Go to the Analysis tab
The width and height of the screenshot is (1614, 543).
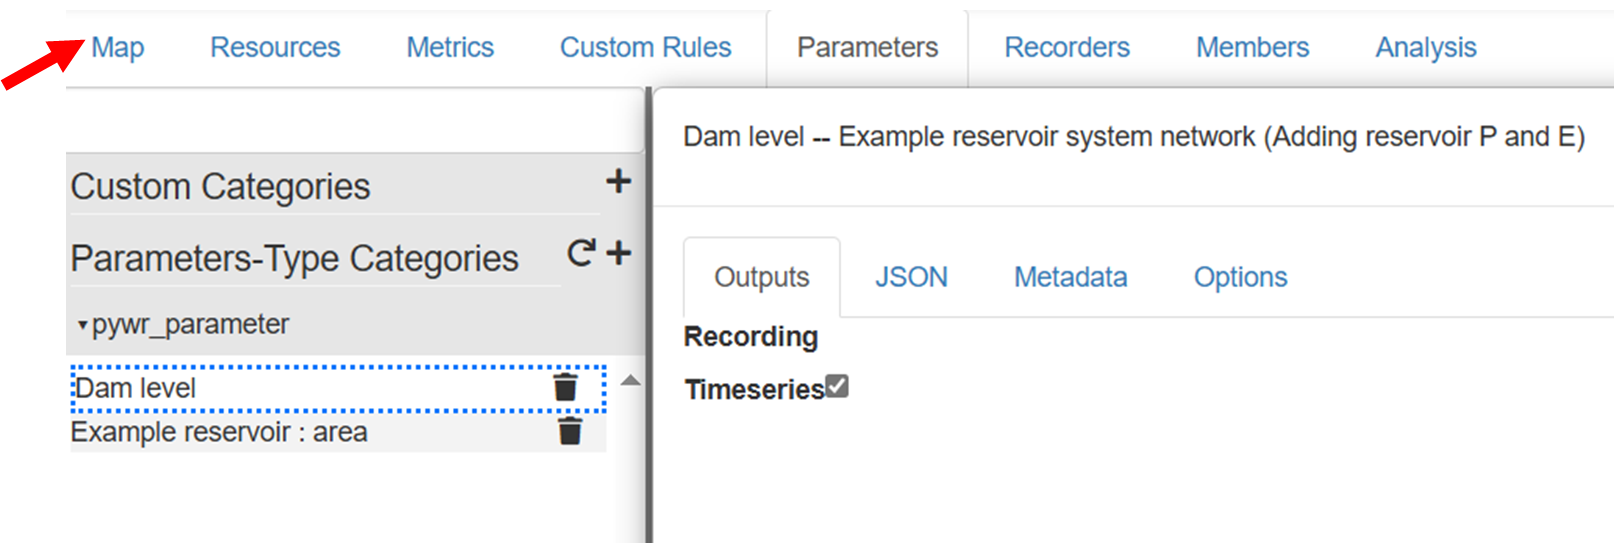pos(1425,48)
